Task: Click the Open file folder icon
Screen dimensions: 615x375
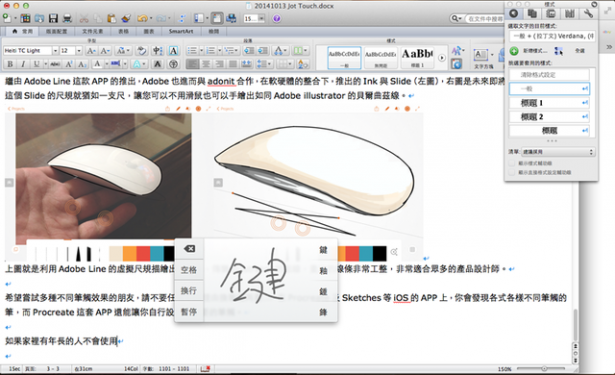Action: (39, 18)
